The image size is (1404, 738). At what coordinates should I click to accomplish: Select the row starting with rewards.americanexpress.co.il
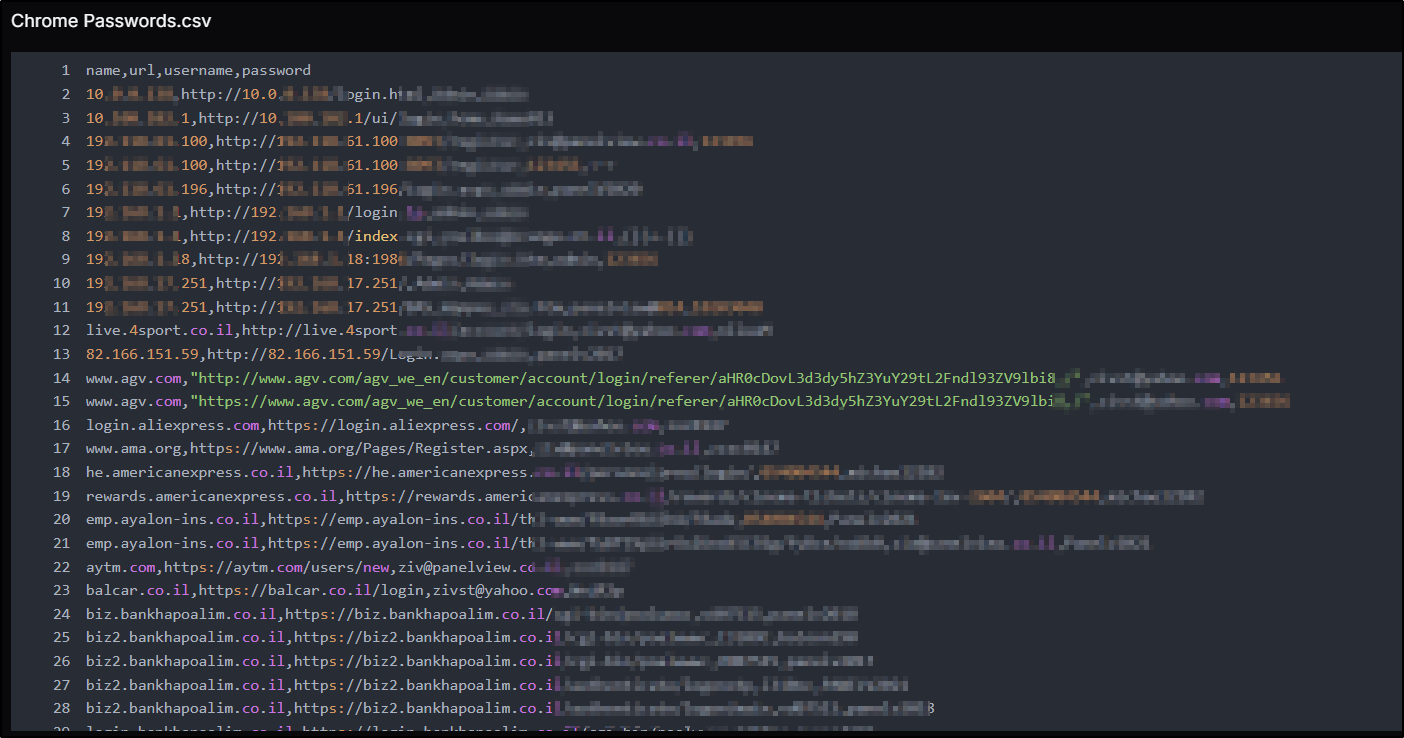point(645,496)
